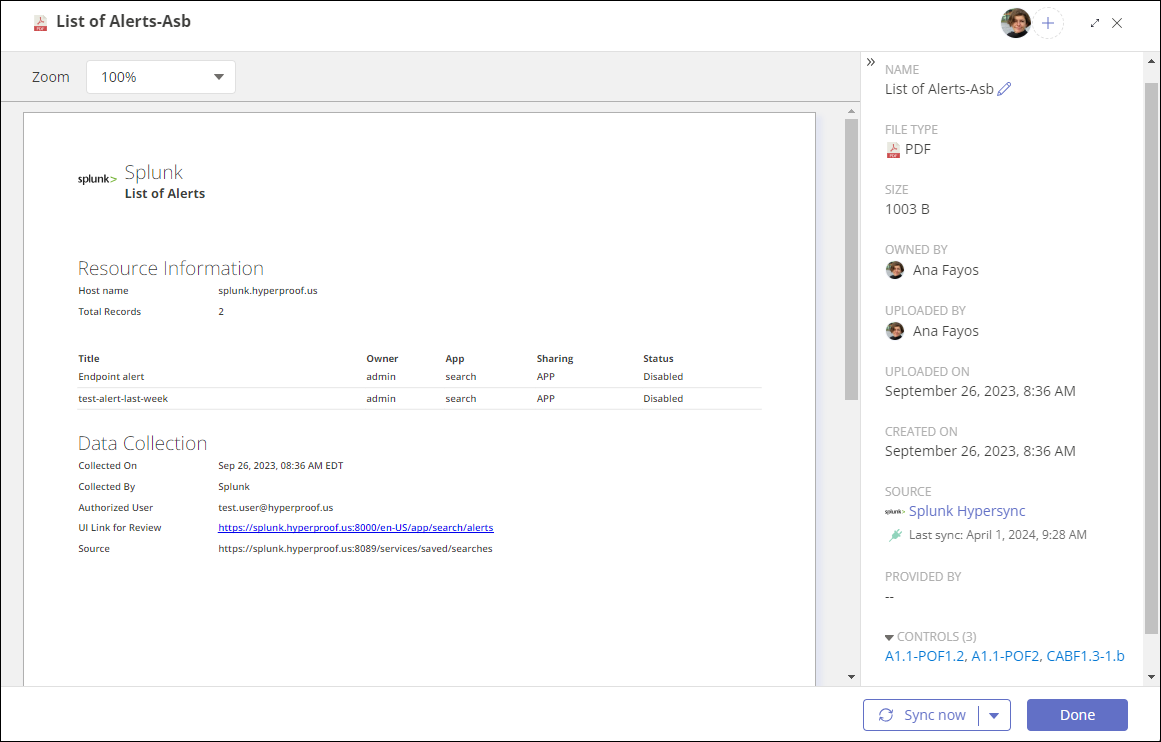1161x742 pixels.
Task: Add a collaborator with the plus icon
Action: pos(1048,23)
